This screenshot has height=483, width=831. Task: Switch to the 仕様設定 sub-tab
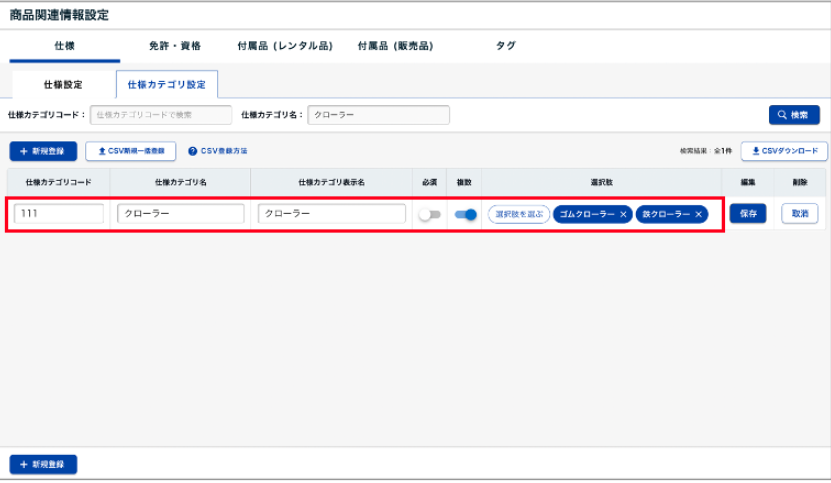(63, 85)
